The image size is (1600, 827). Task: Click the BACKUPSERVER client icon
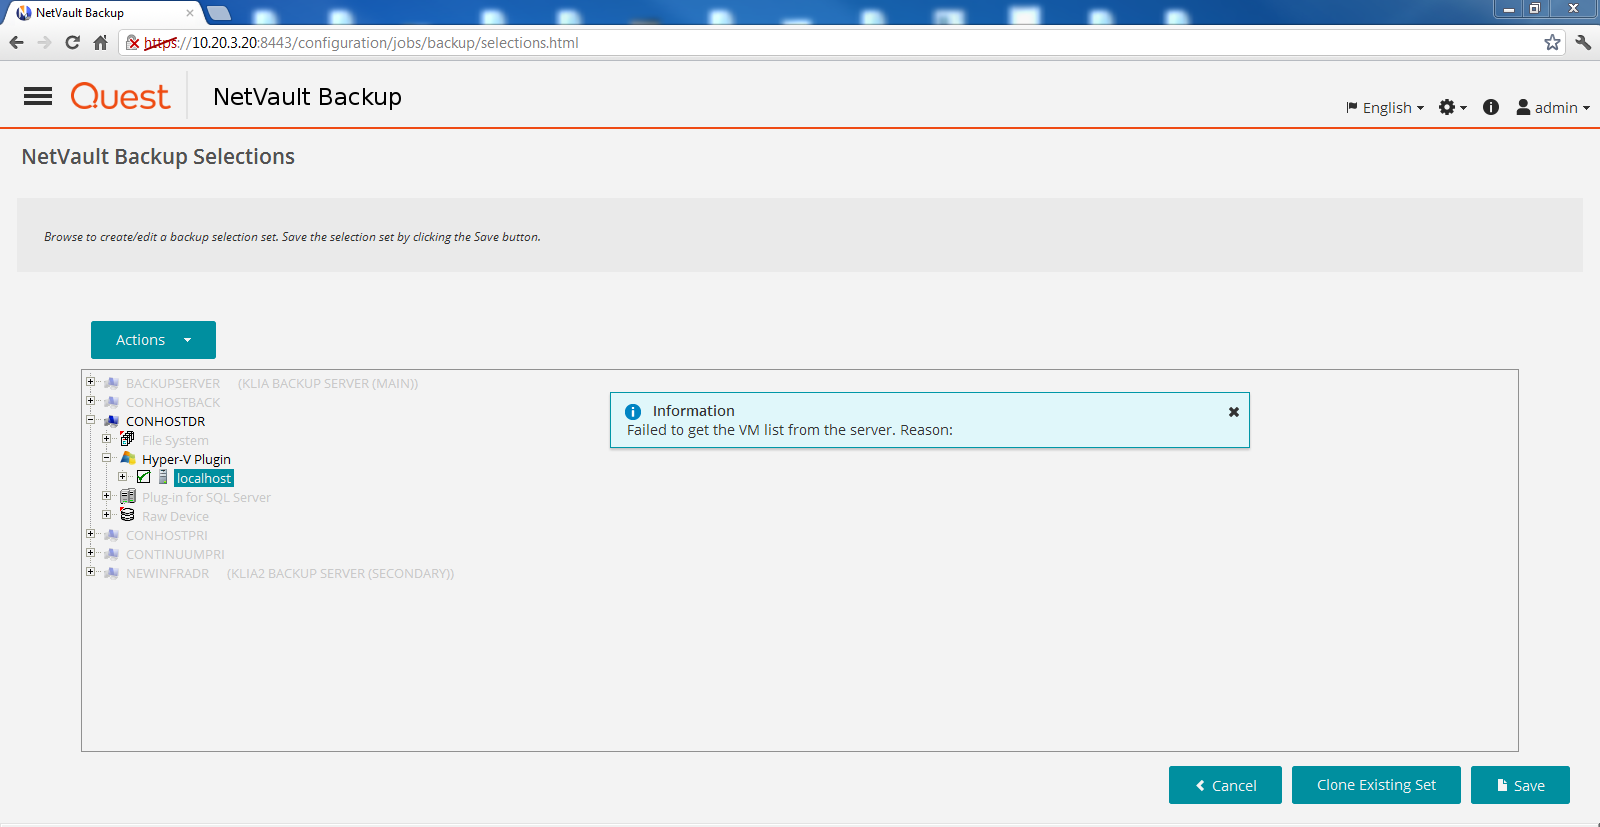pyautogui.click(x=111, y=383)
